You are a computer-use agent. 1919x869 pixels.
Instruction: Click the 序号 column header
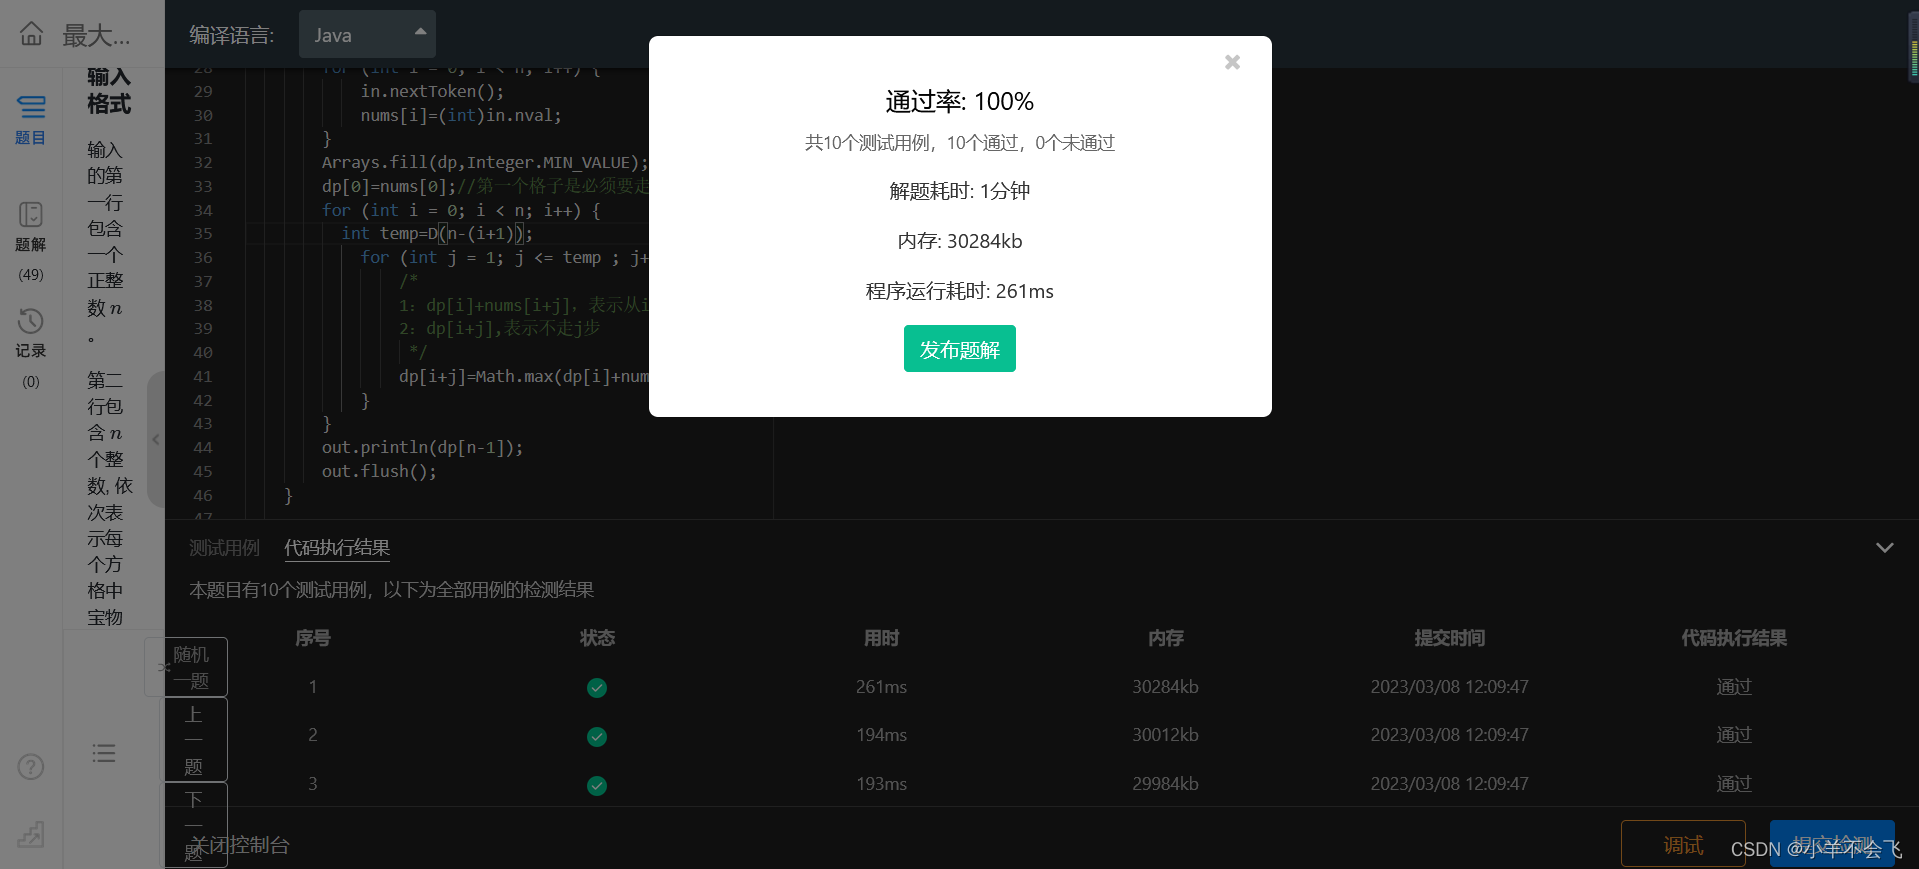pos(313,638)
